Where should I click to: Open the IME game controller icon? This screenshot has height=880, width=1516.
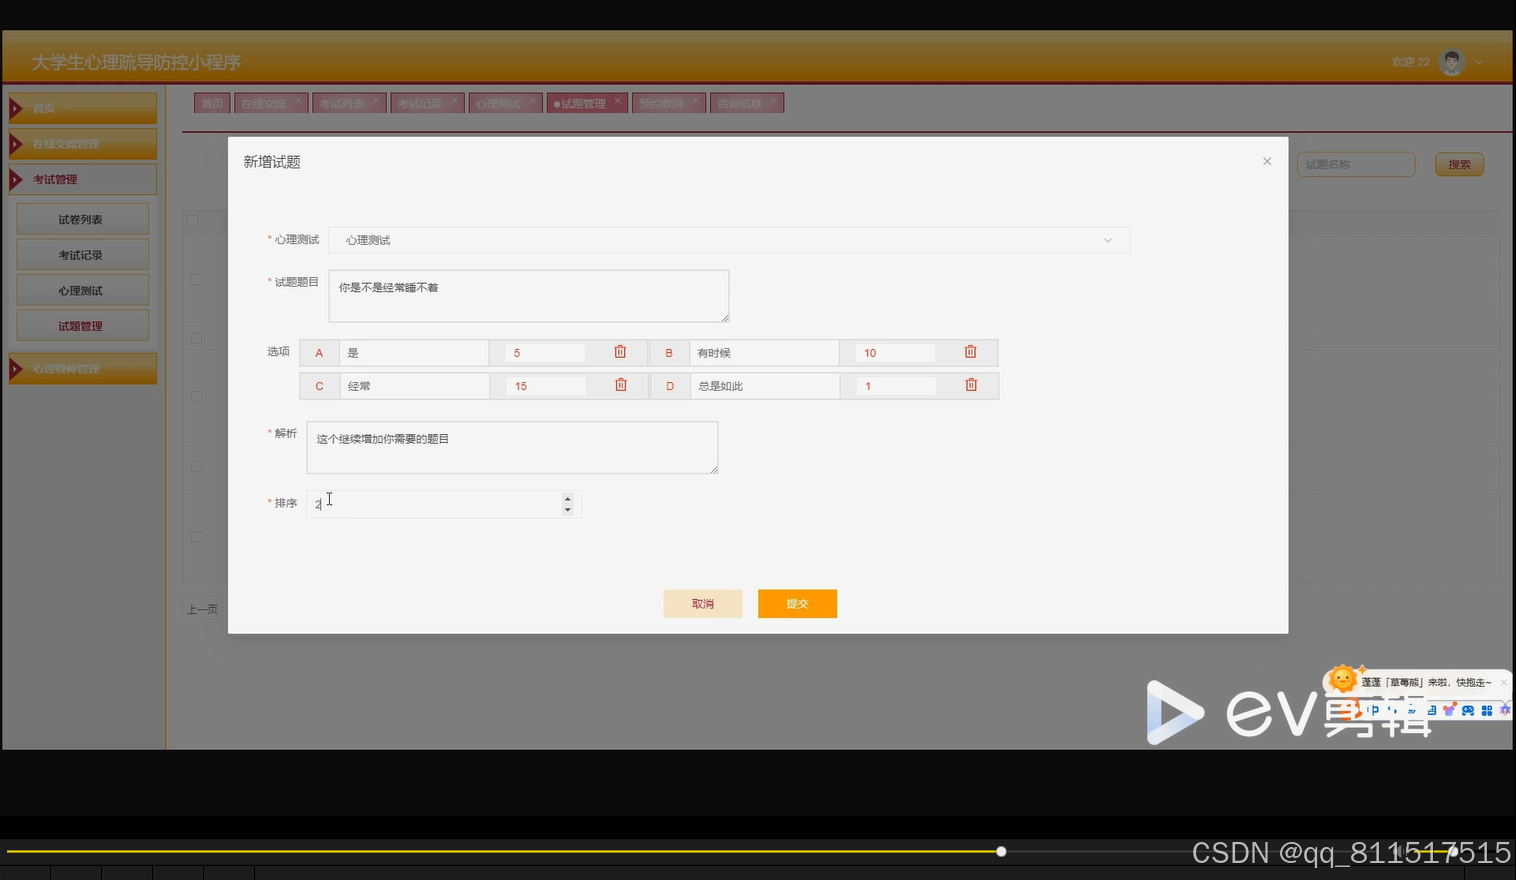[x=1468, y=710]
